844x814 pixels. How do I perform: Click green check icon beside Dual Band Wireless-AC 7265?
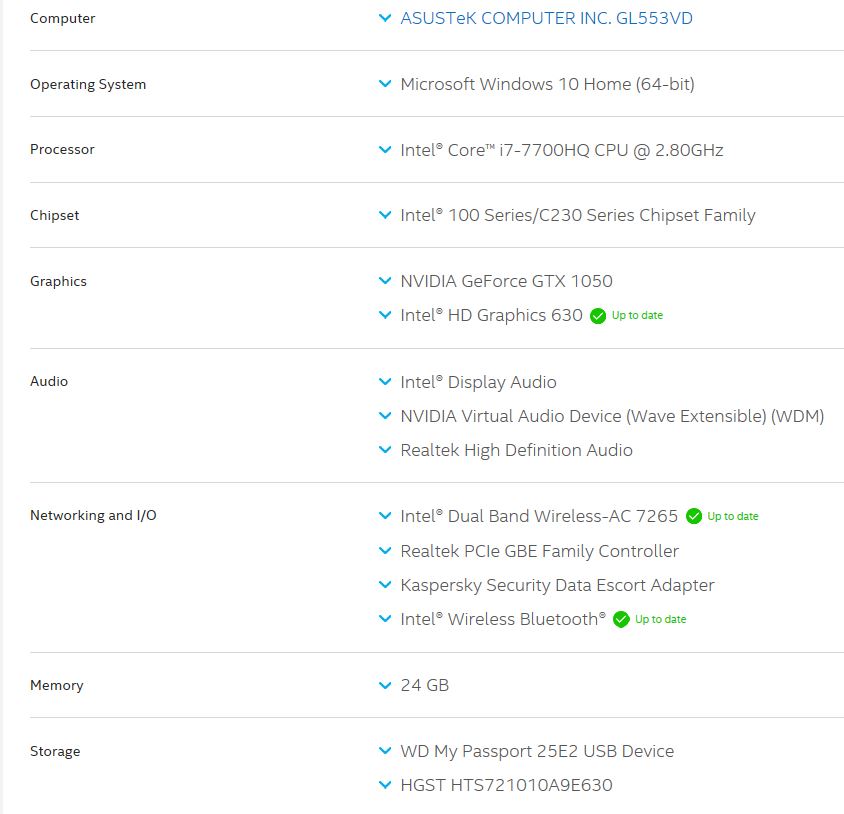(x=694, y=516)
